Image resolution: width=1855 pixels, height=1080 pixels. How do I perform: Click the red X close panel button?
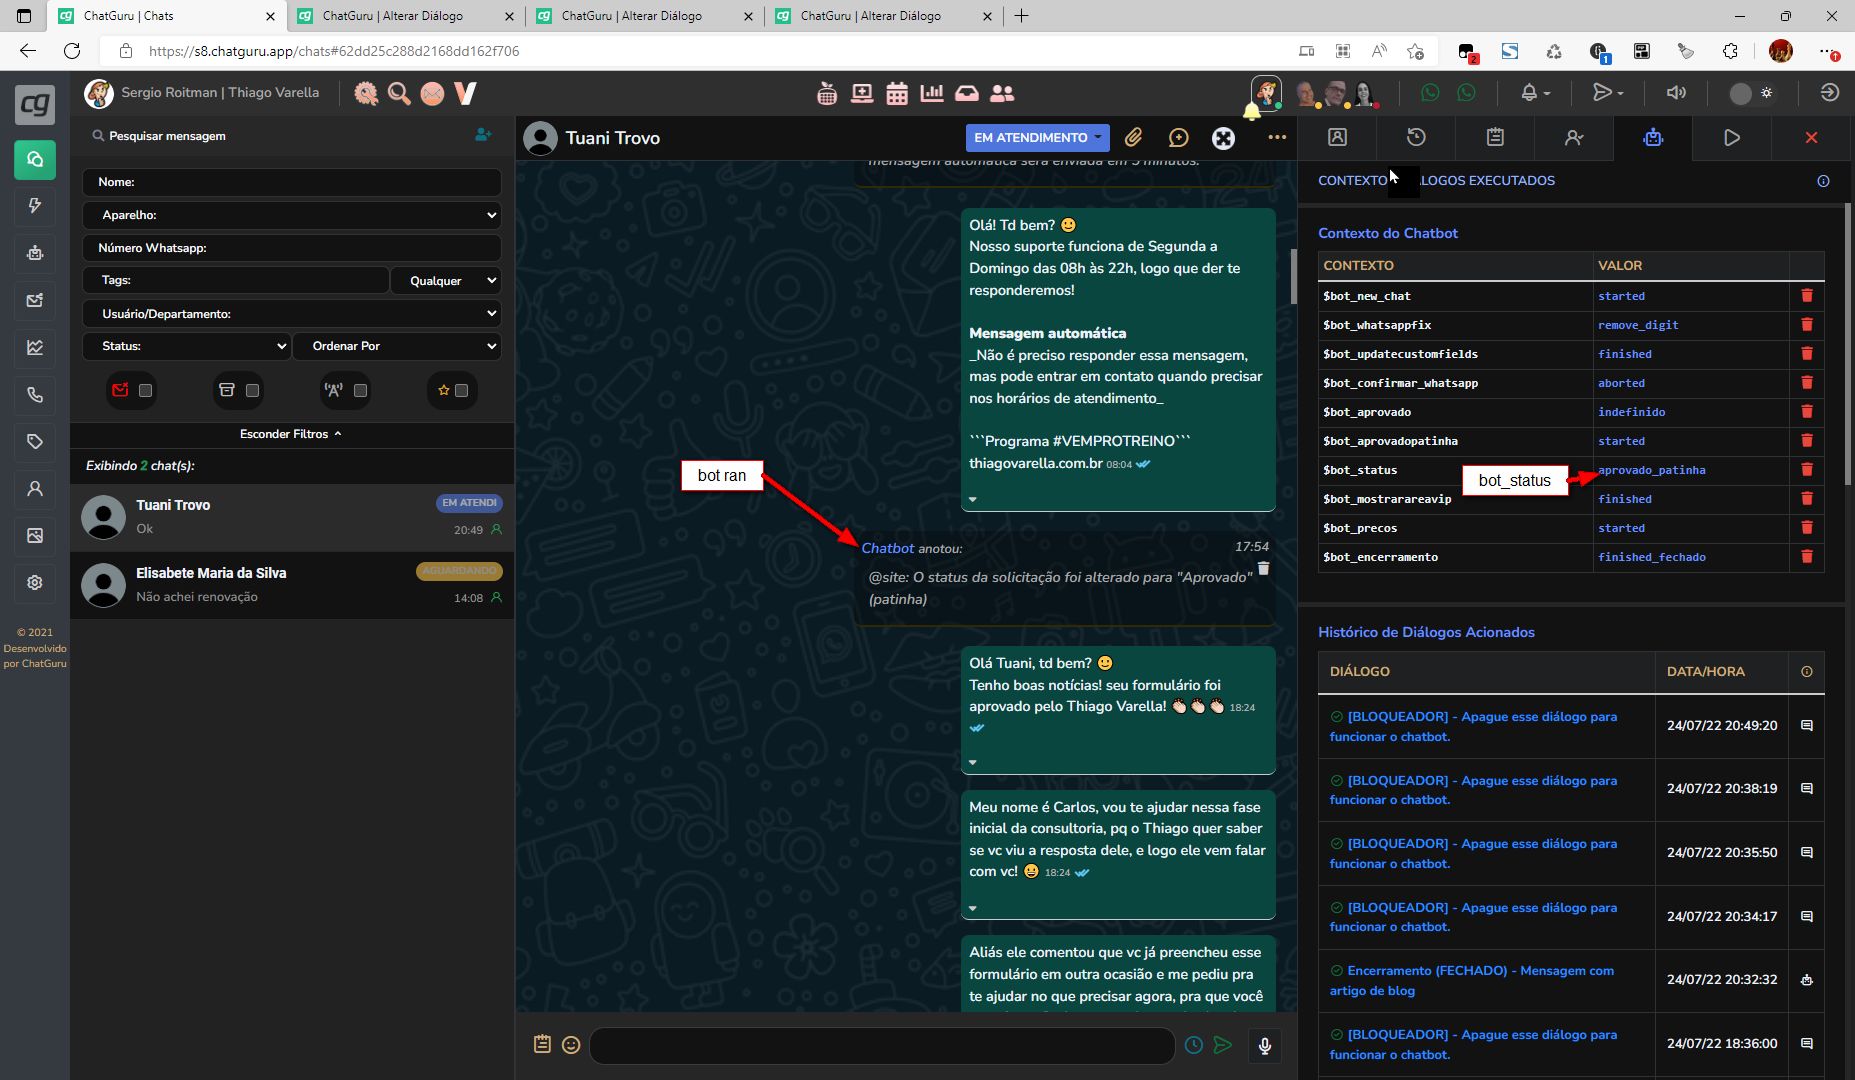click(1810, 138)
